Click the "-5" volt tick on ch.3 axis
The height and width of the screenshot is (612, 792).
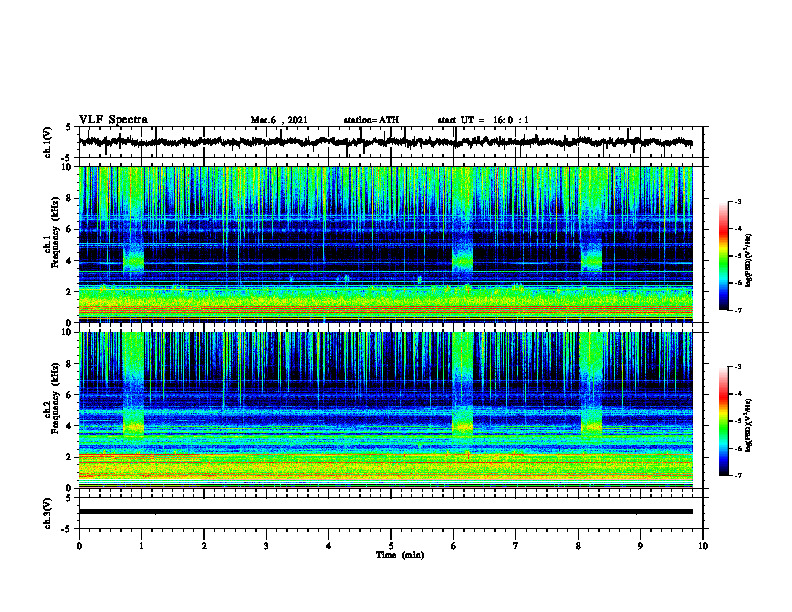click(67, 529)
